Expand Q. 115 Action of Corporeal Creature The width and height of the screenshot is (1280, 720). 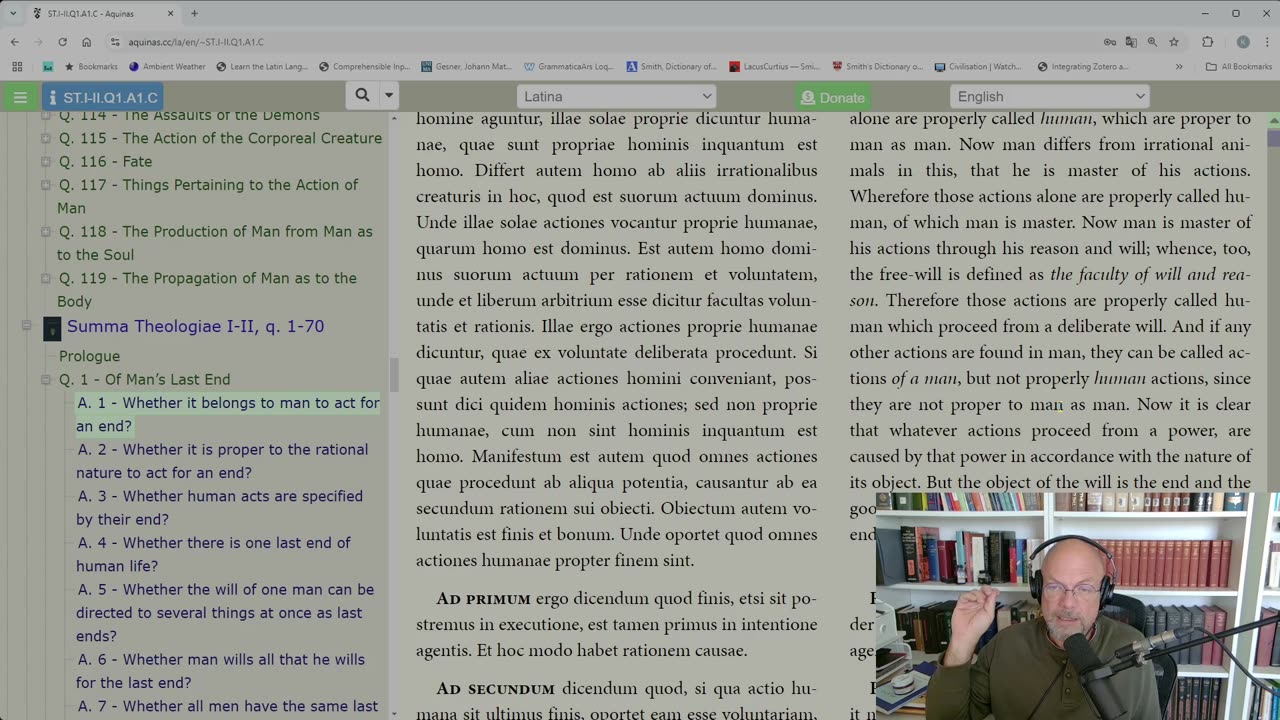point(45,139)
